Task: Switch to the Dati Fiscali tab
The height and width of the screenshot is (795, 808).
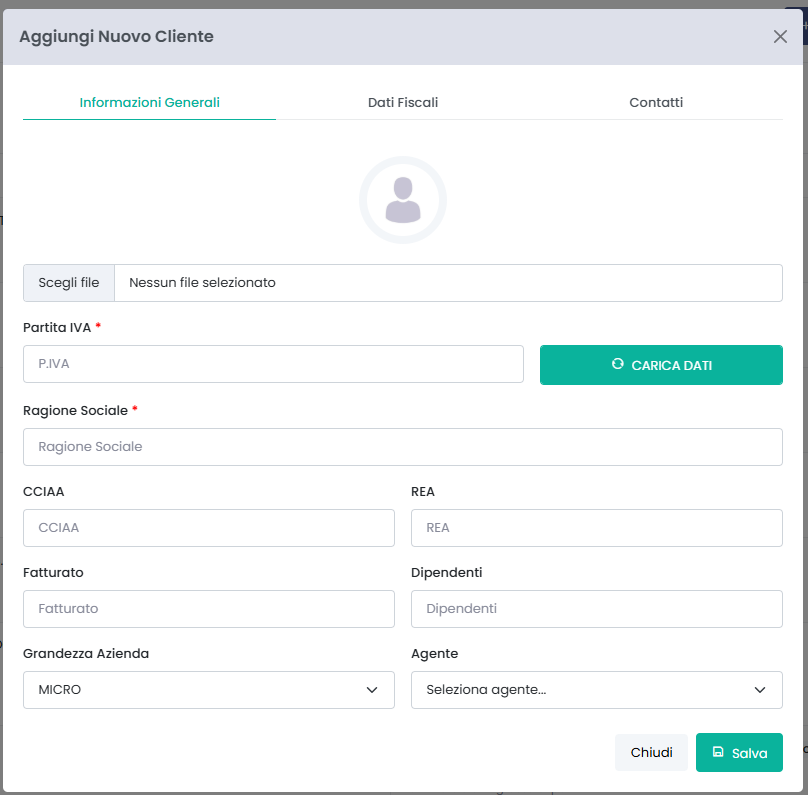Action: [x=403, y=102]
